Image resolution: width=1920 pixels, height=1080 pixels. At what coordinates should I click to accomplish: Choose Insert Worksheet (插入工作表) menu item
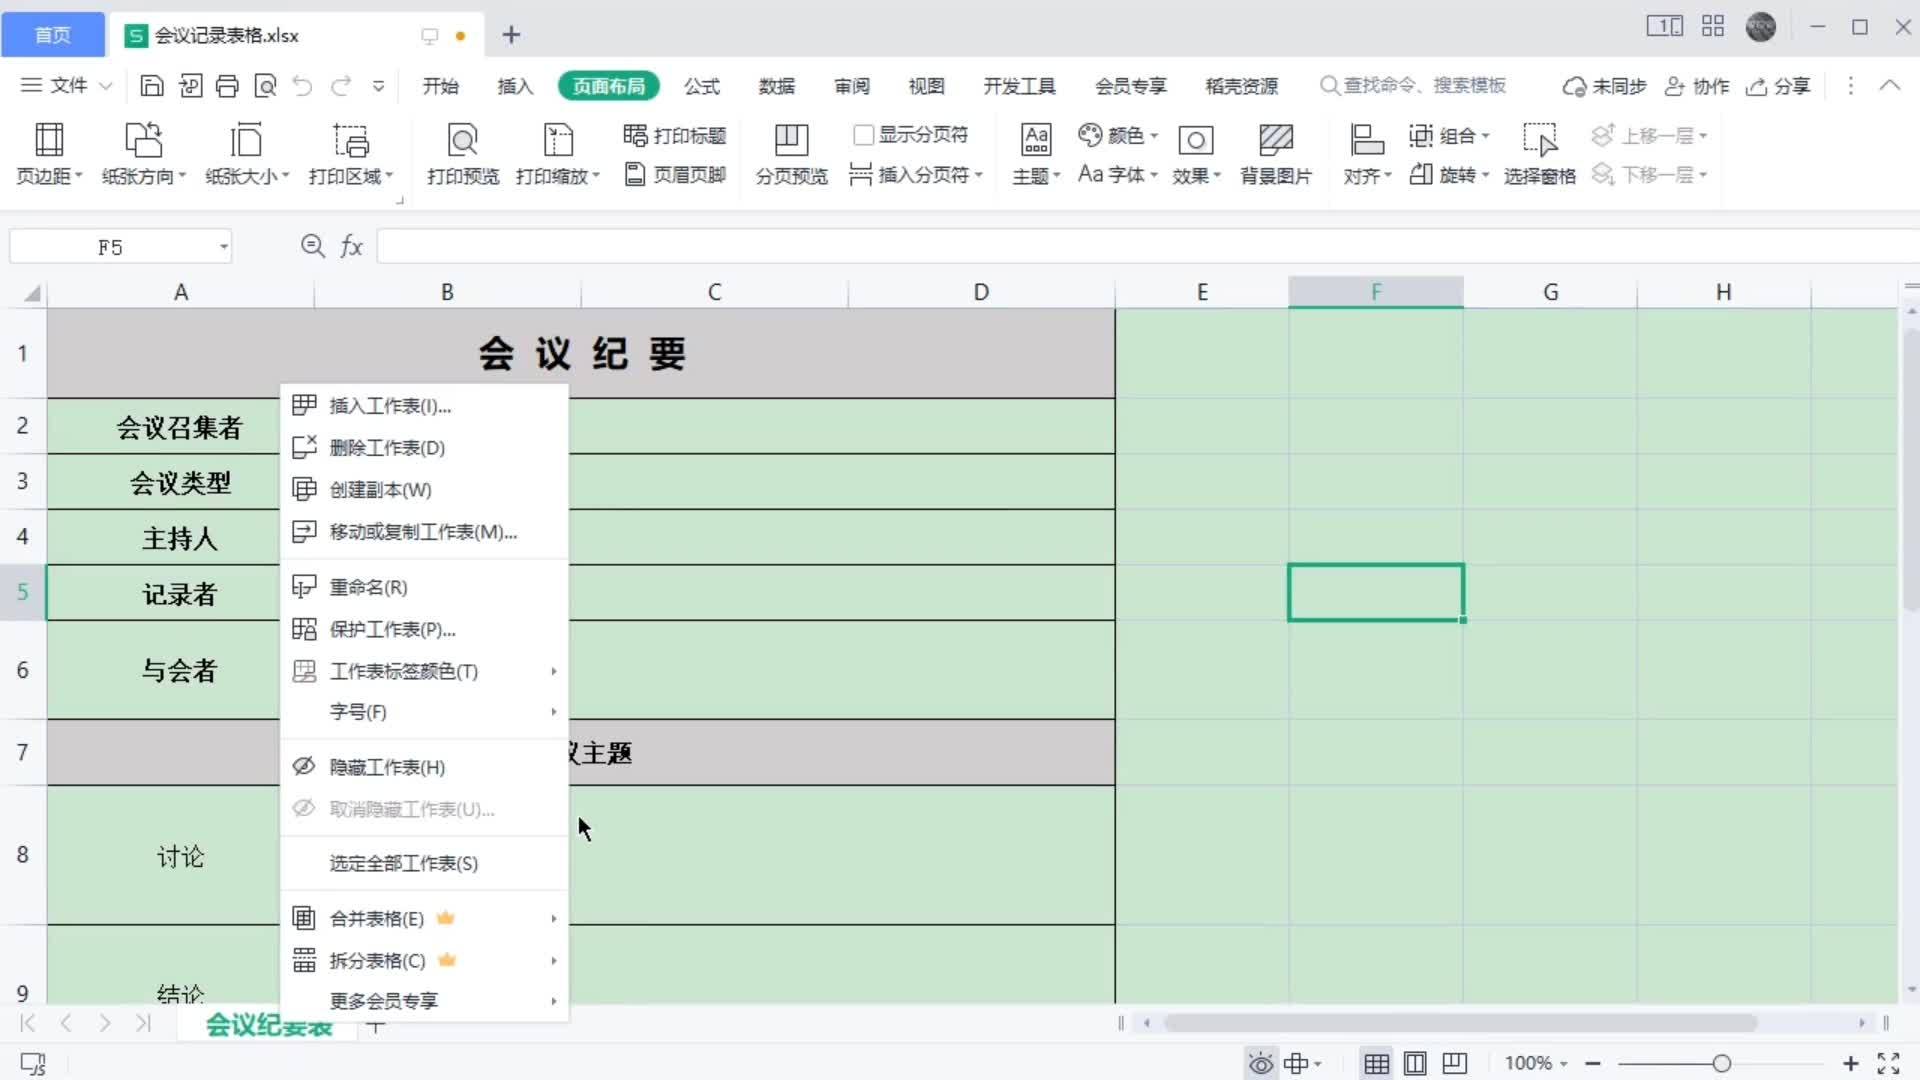click(x=424, y=405)
